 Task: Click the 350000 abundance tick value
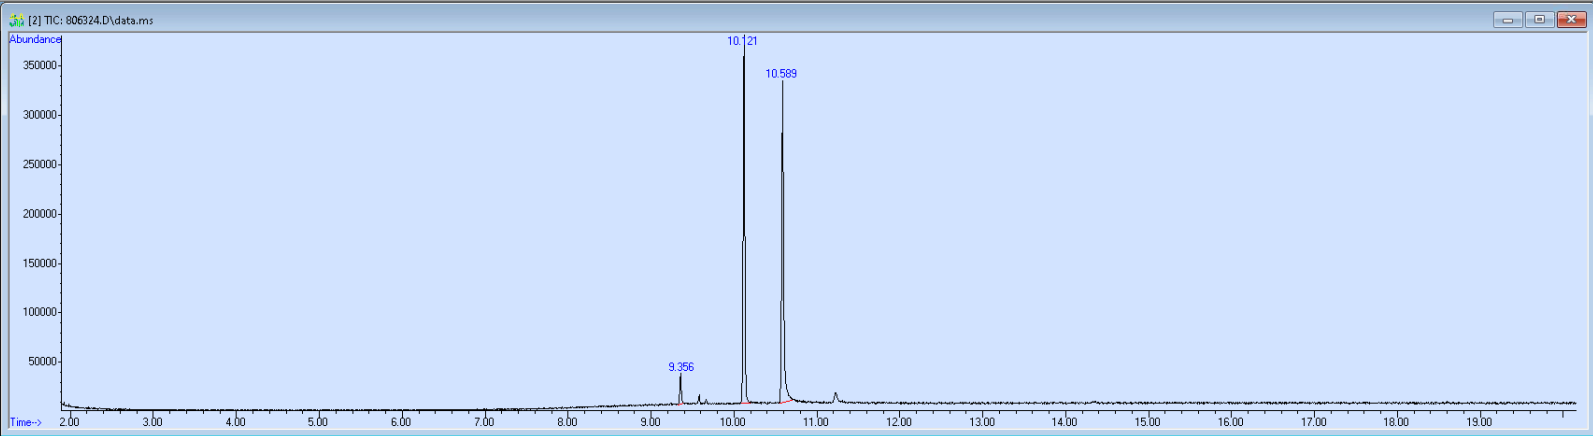[41, 65]
